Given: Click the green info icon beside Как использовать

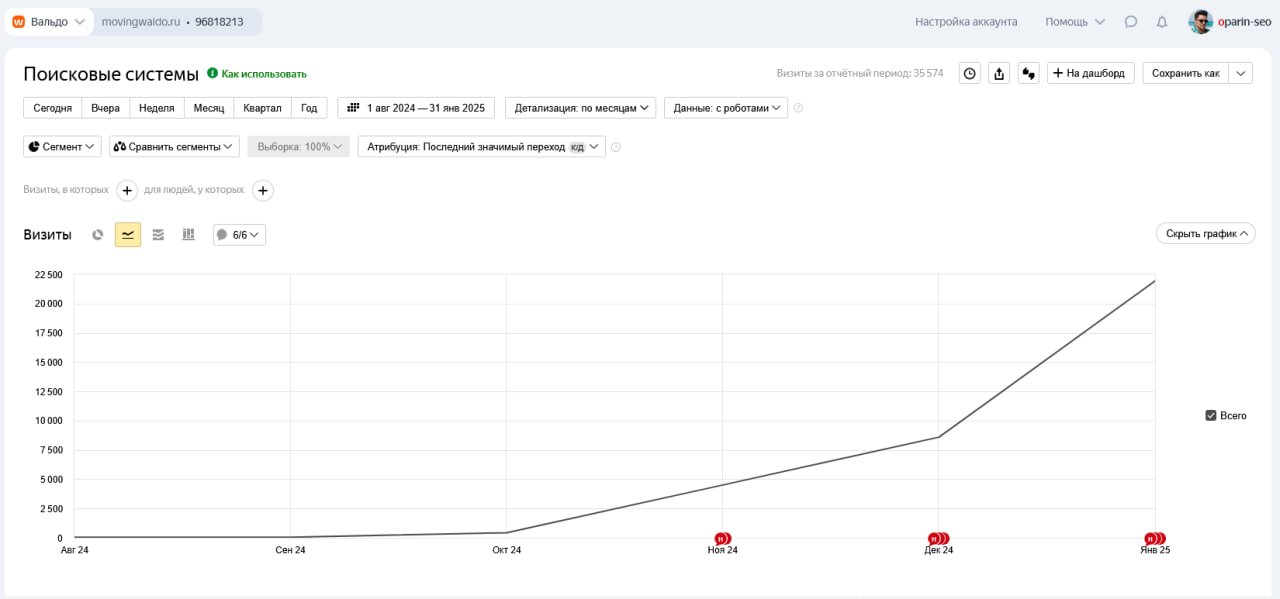Looking at the screenshot, I should click(212, 73).
